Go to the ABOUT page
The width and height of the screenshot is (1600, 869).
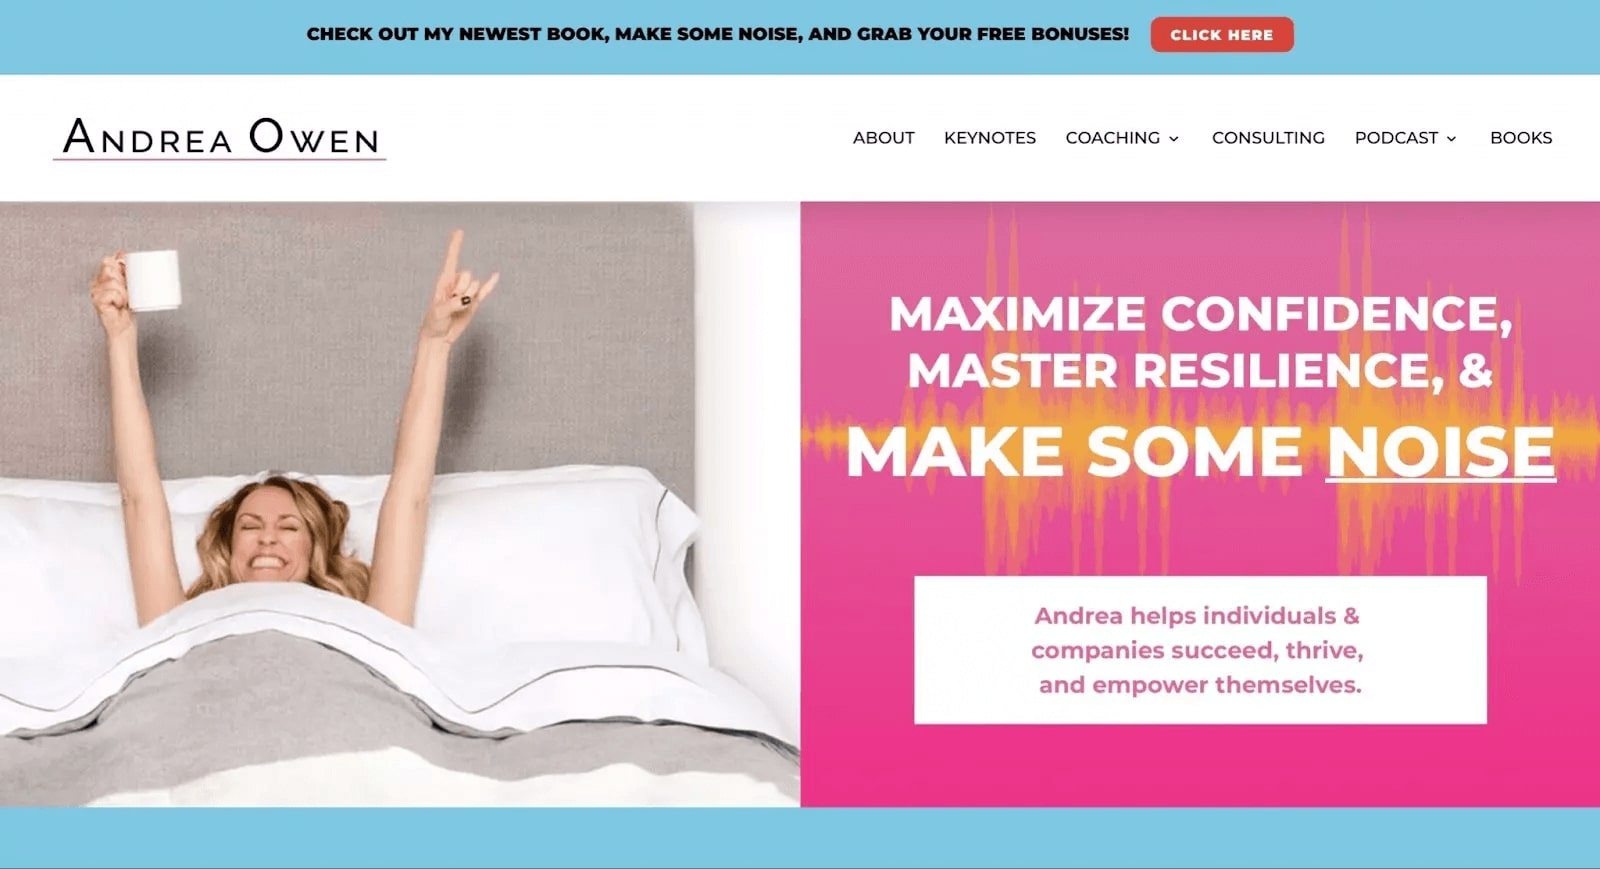coord(883,138)
